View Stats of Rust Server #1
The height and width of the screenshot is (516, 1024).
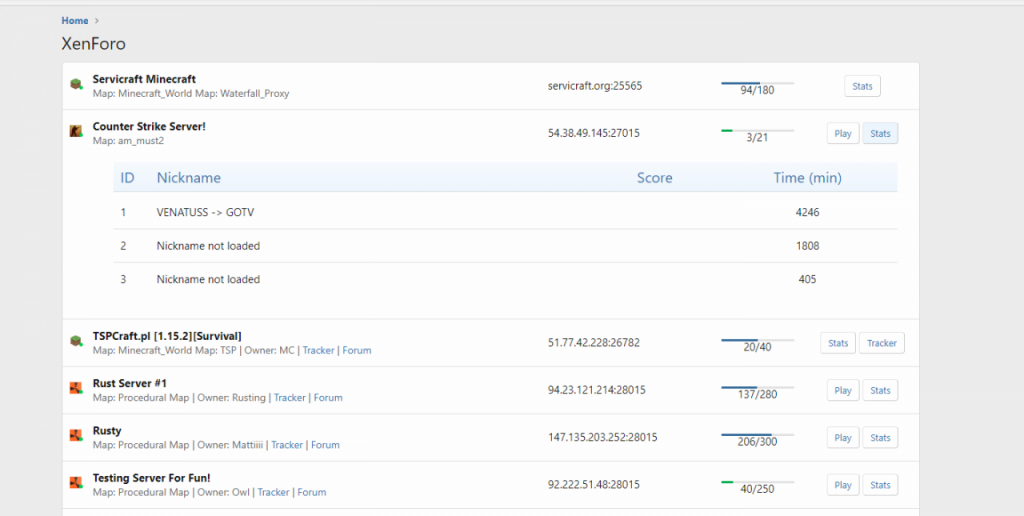pyautogui.click(x=880, y=391)
